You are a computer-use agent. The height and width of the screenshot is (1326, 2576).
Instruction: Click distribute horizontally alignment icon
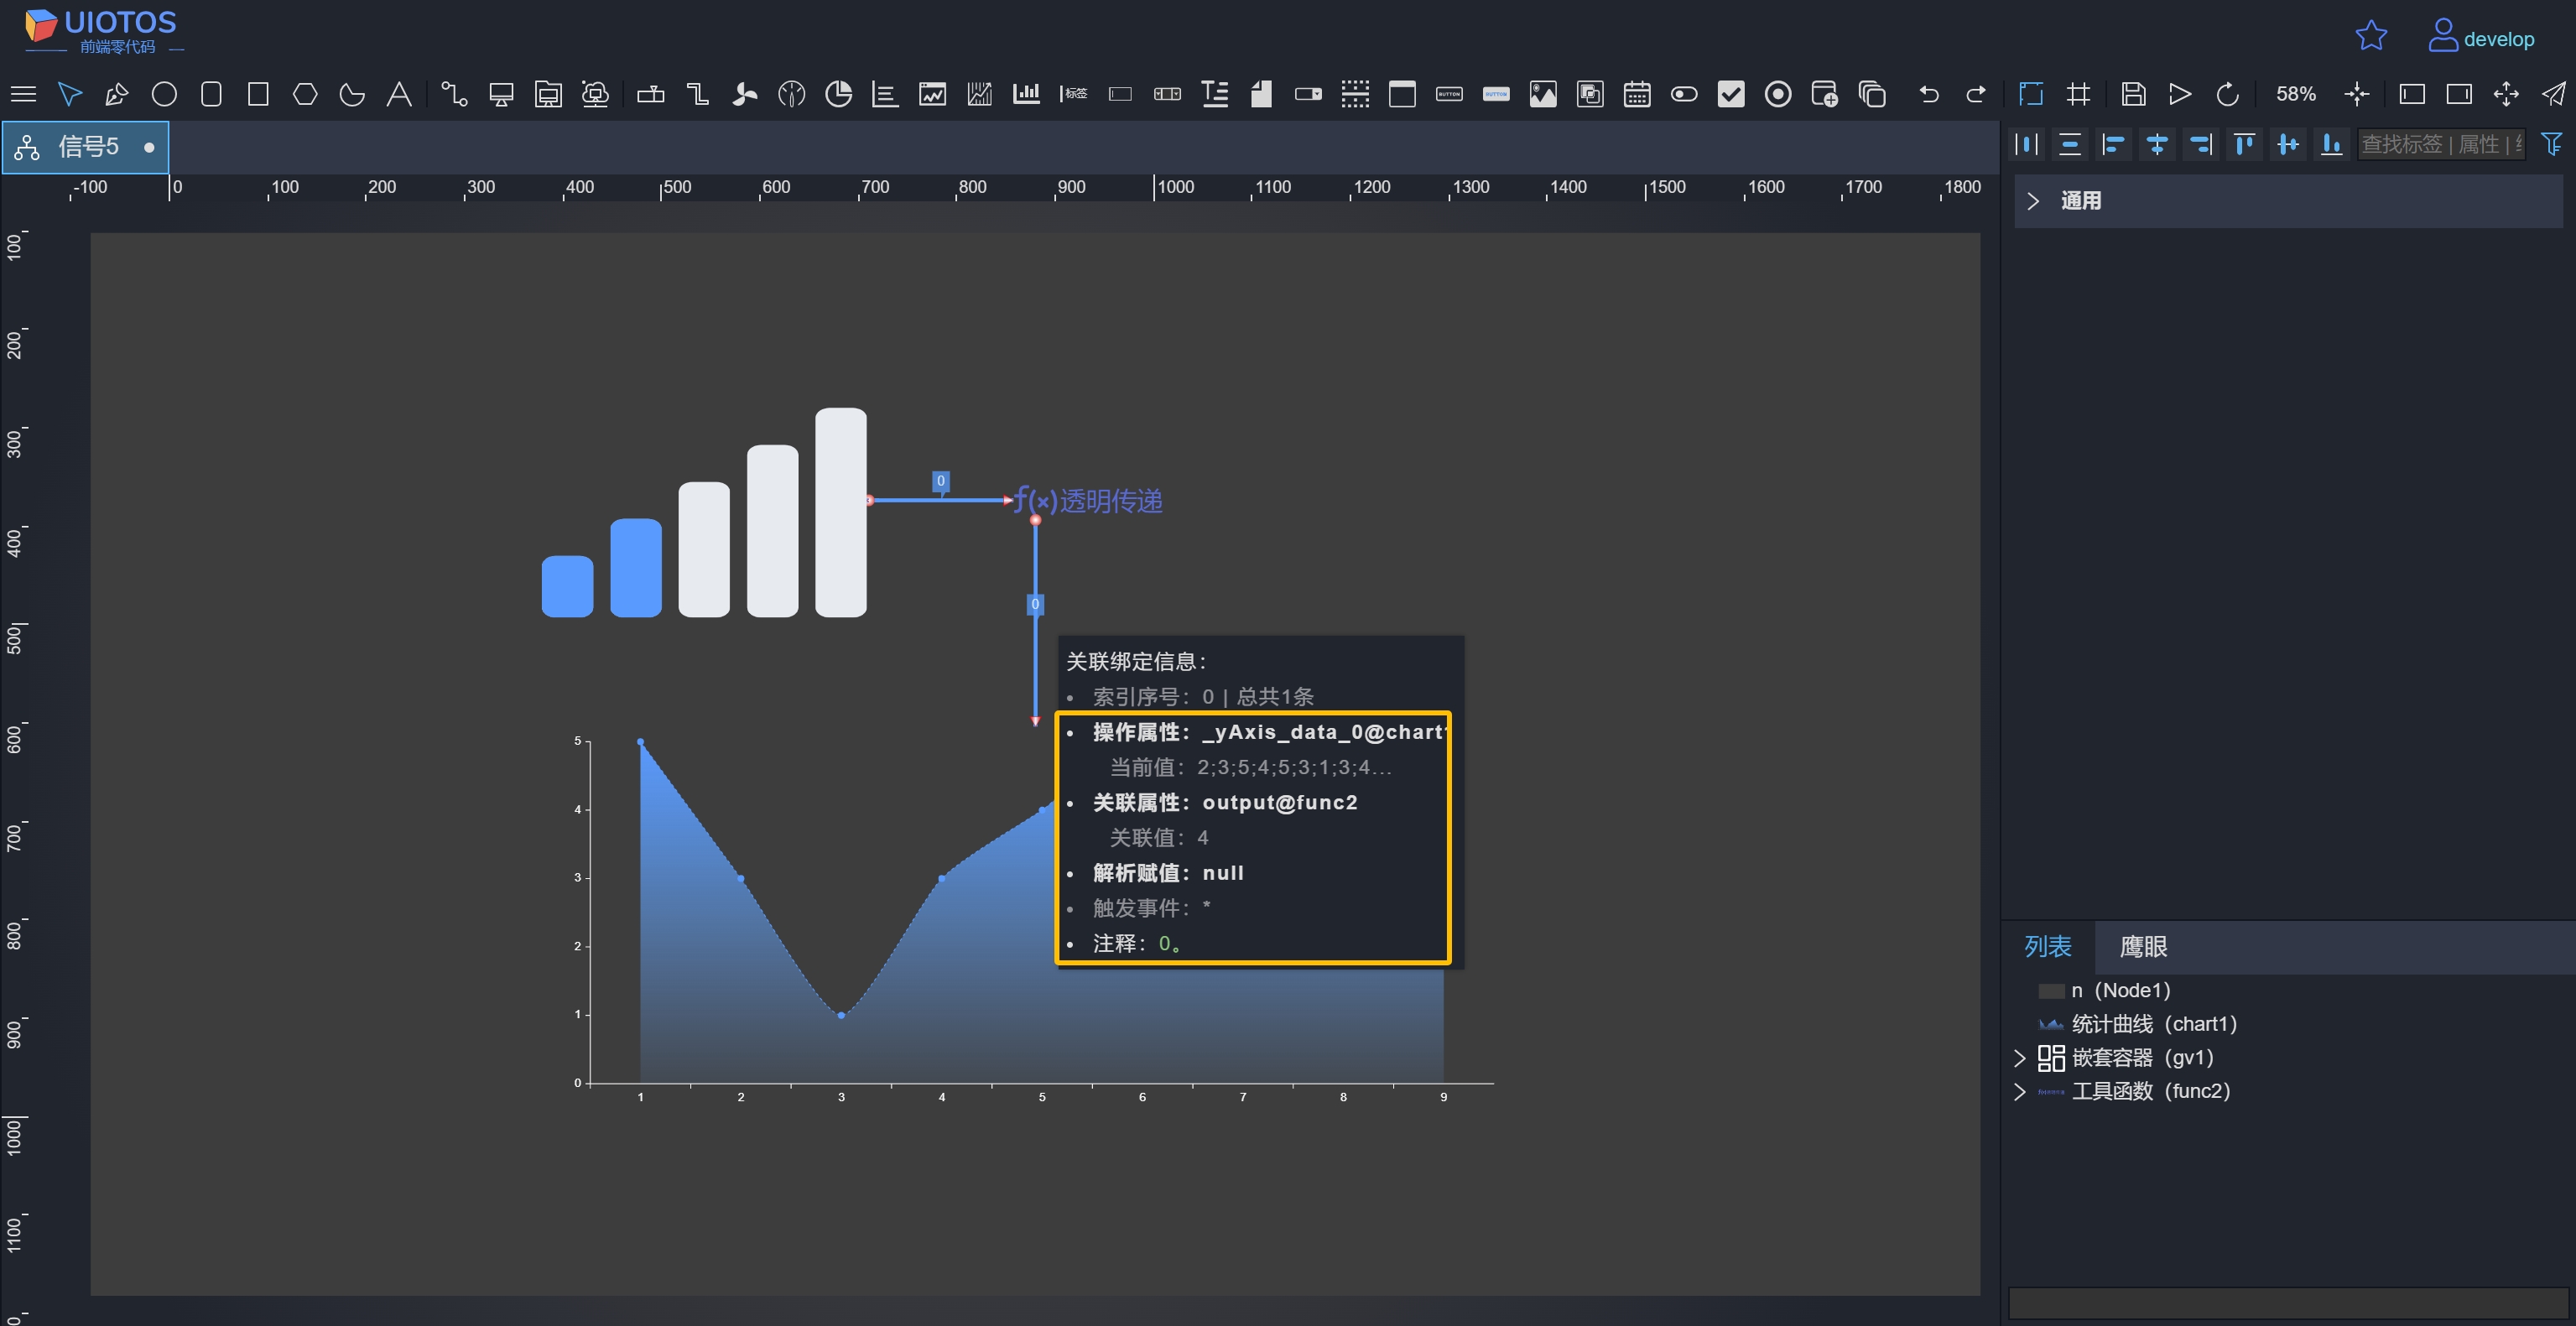pyautogui.click(x=2027, y=145)
